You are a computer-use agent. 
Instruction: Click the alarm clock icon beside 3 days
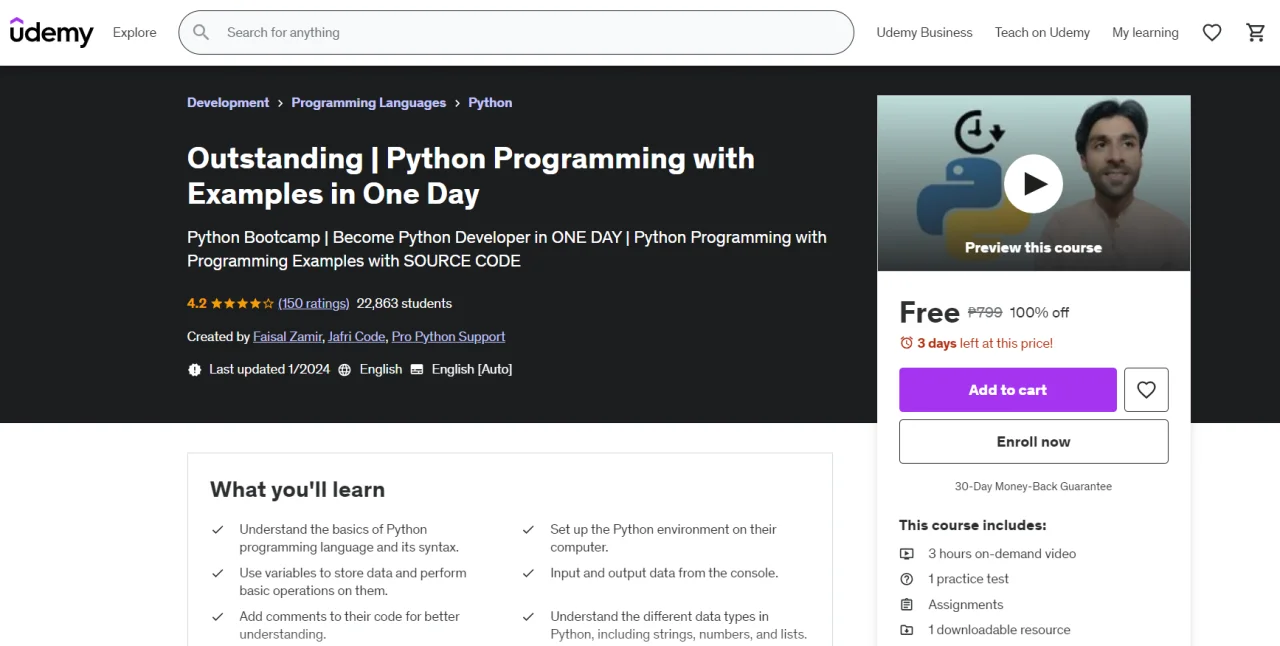point(906,343)
